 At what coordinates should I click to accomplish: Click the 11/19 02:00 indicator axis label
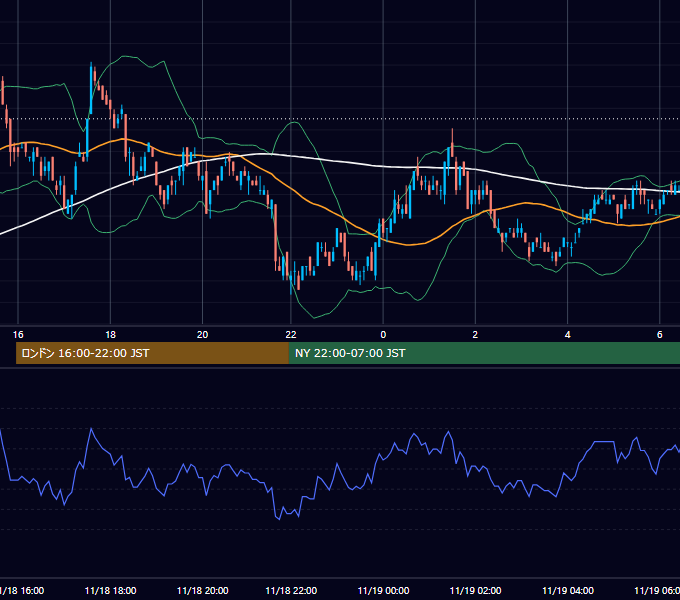click(x=475, y=590)
